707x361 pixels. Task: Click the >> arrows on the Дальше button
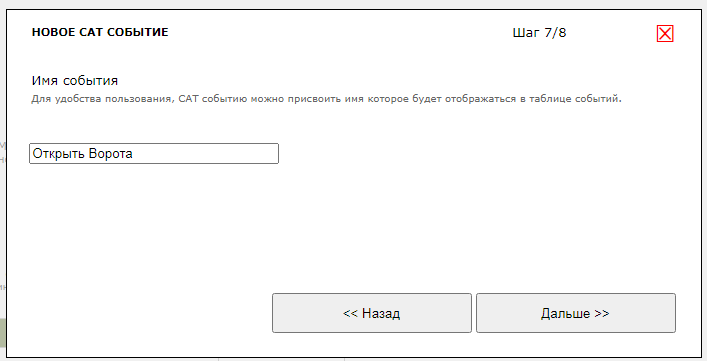pyautogui.click(x=601, y=314)
